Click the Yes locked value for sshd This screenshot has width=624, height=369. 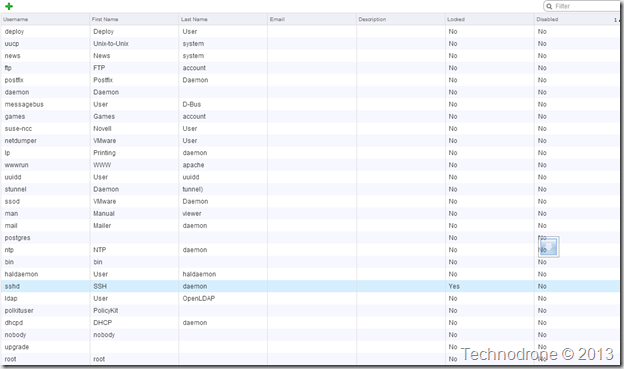pyautogui.click(x=454, y=286)
